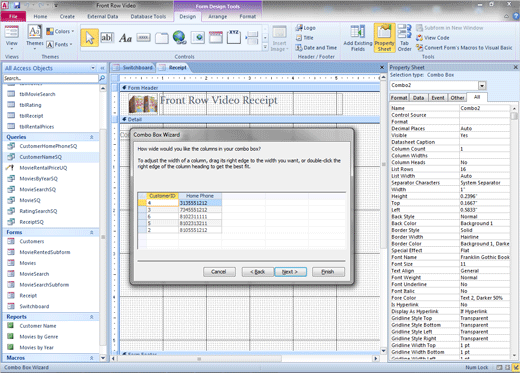The width and height of the screenshot is (520, 373).
Task: Open View Code
Action: pyautogui.click(x=433, y=38)
